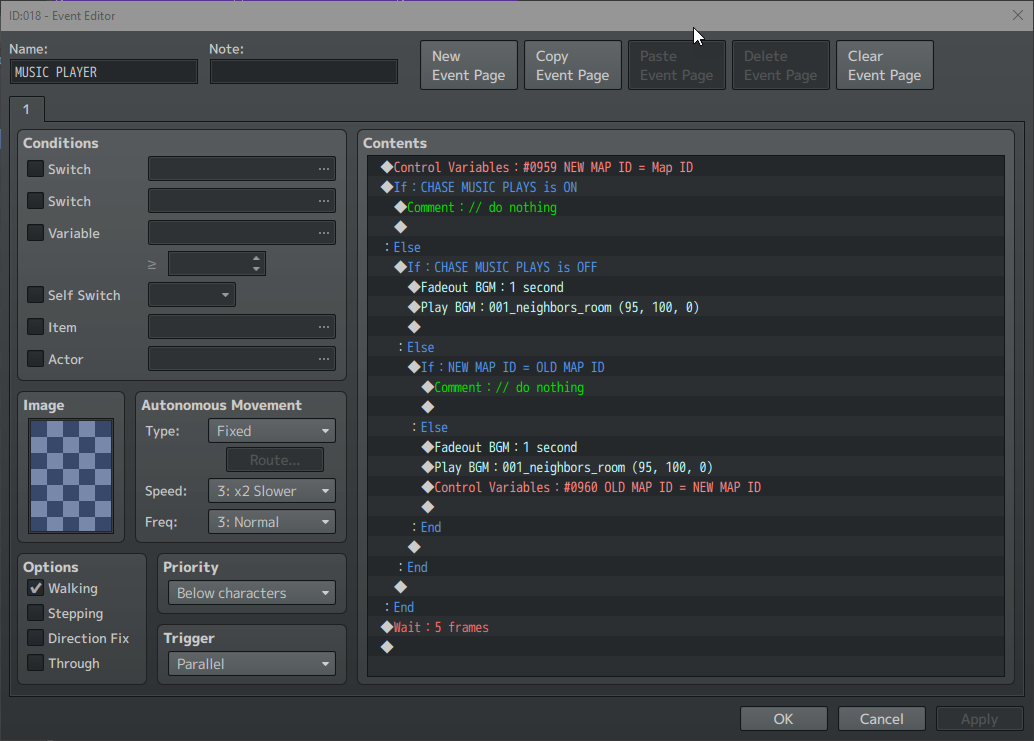The height and width of the screenshot is (741, 1034).
Task: Open the Priority dropdown showing Below characters
Action: (x=252, y=593)
